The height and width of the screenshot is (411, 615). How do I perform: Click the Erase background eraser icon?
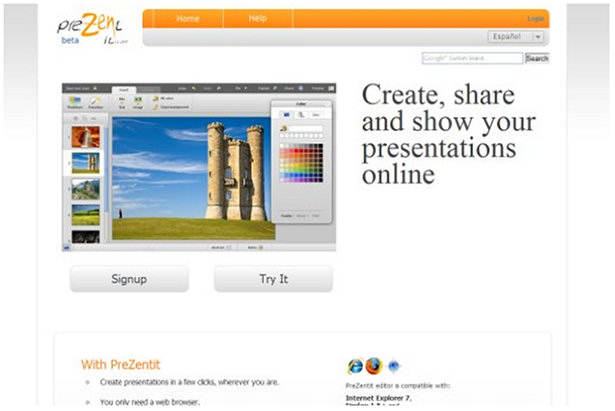(x=156, y=107)
